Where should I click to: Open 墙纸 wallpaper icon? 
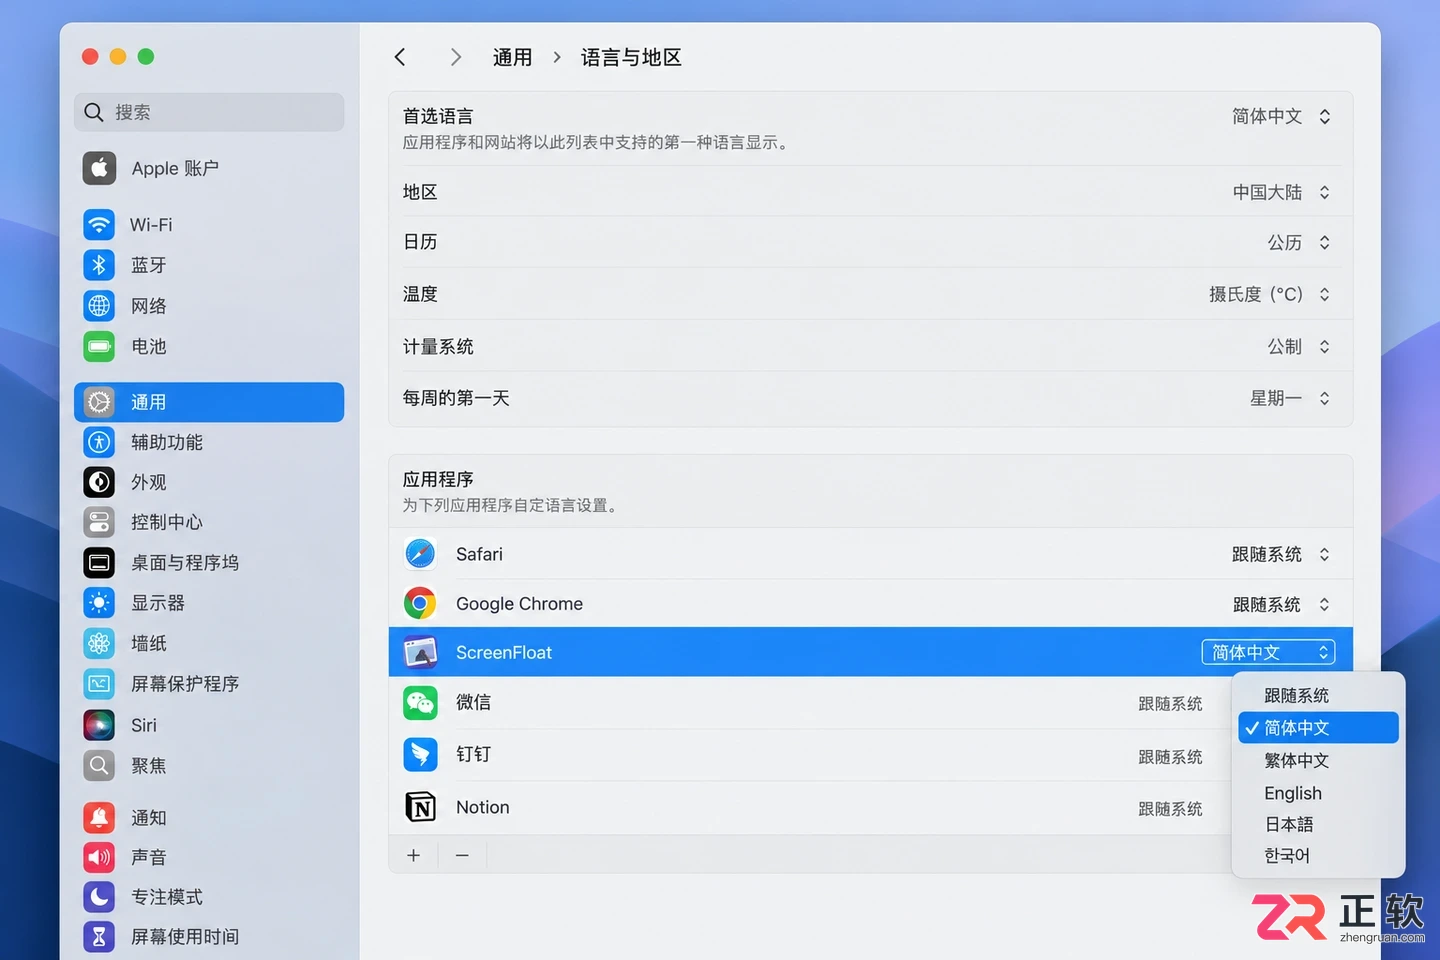(x=99, y=643)
